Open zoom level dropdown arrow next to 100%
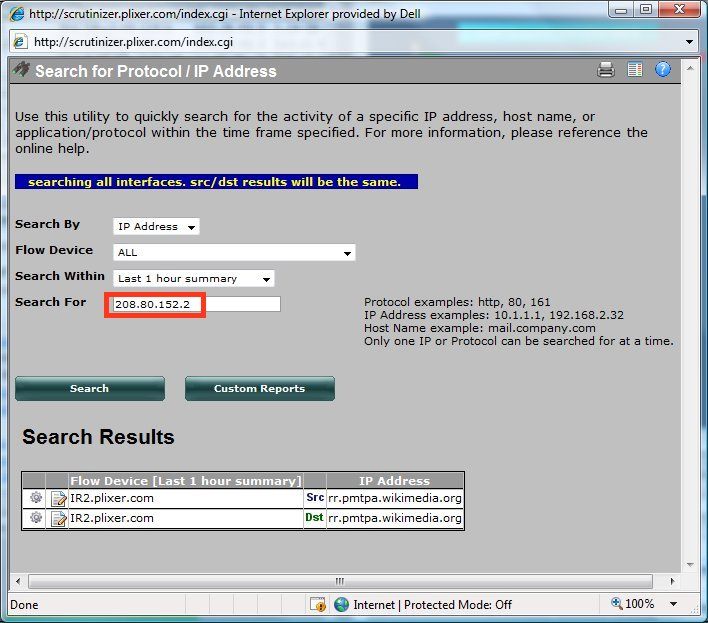708x623 pixels. coord(673,604)
